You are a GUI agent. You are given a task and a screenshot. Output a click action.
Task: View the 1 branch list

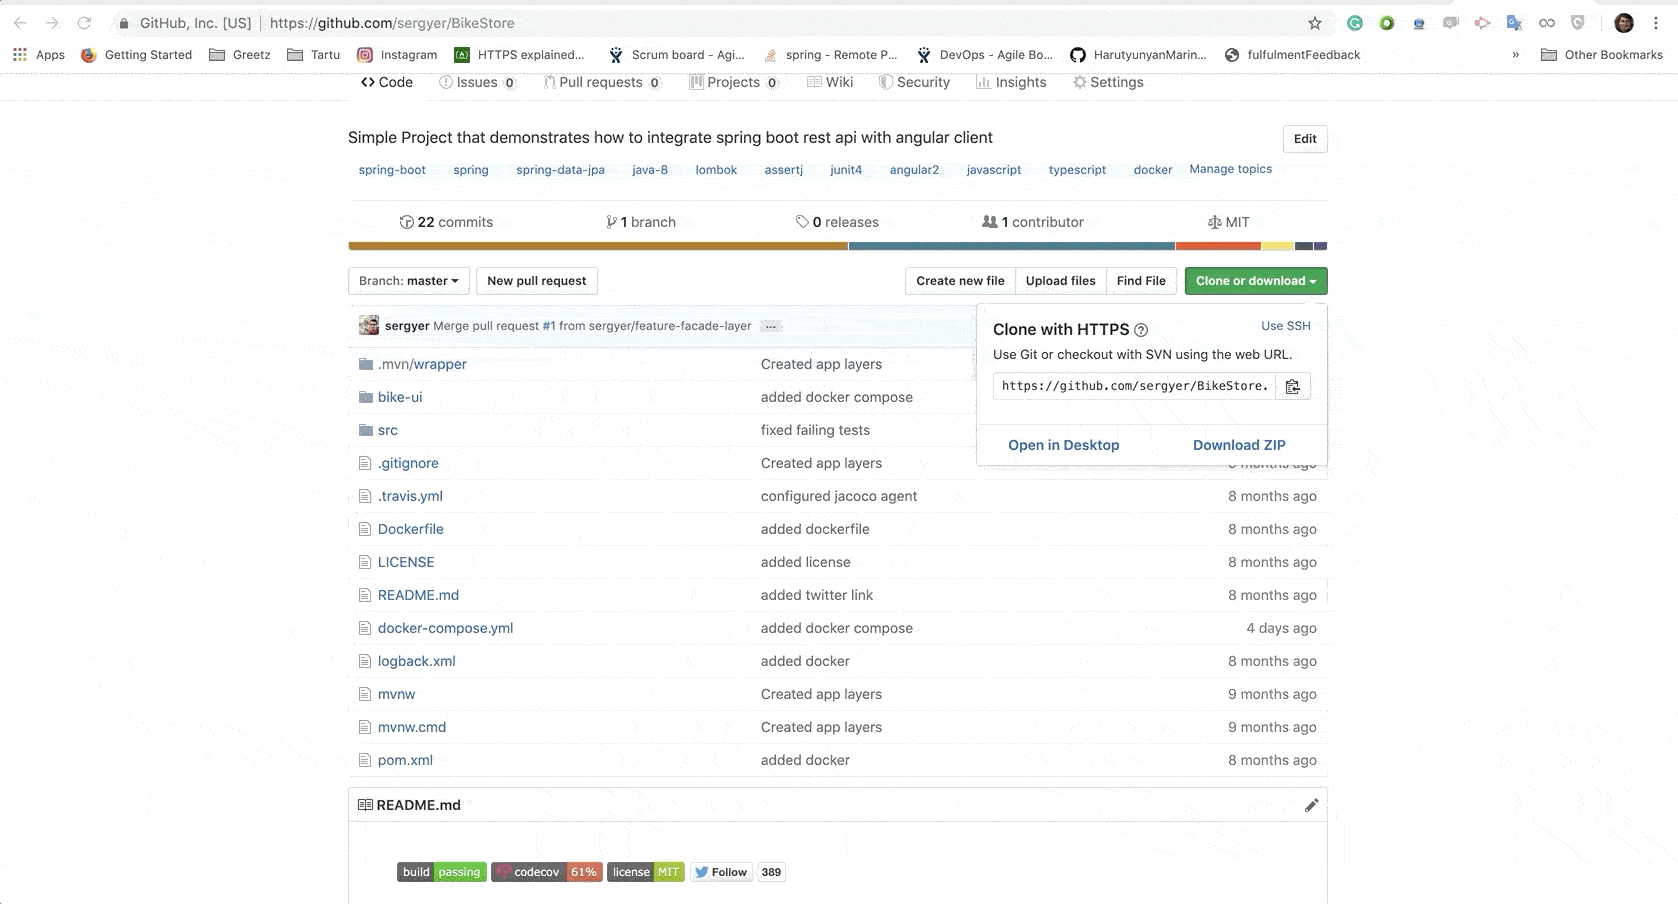(x=641, y=222)
